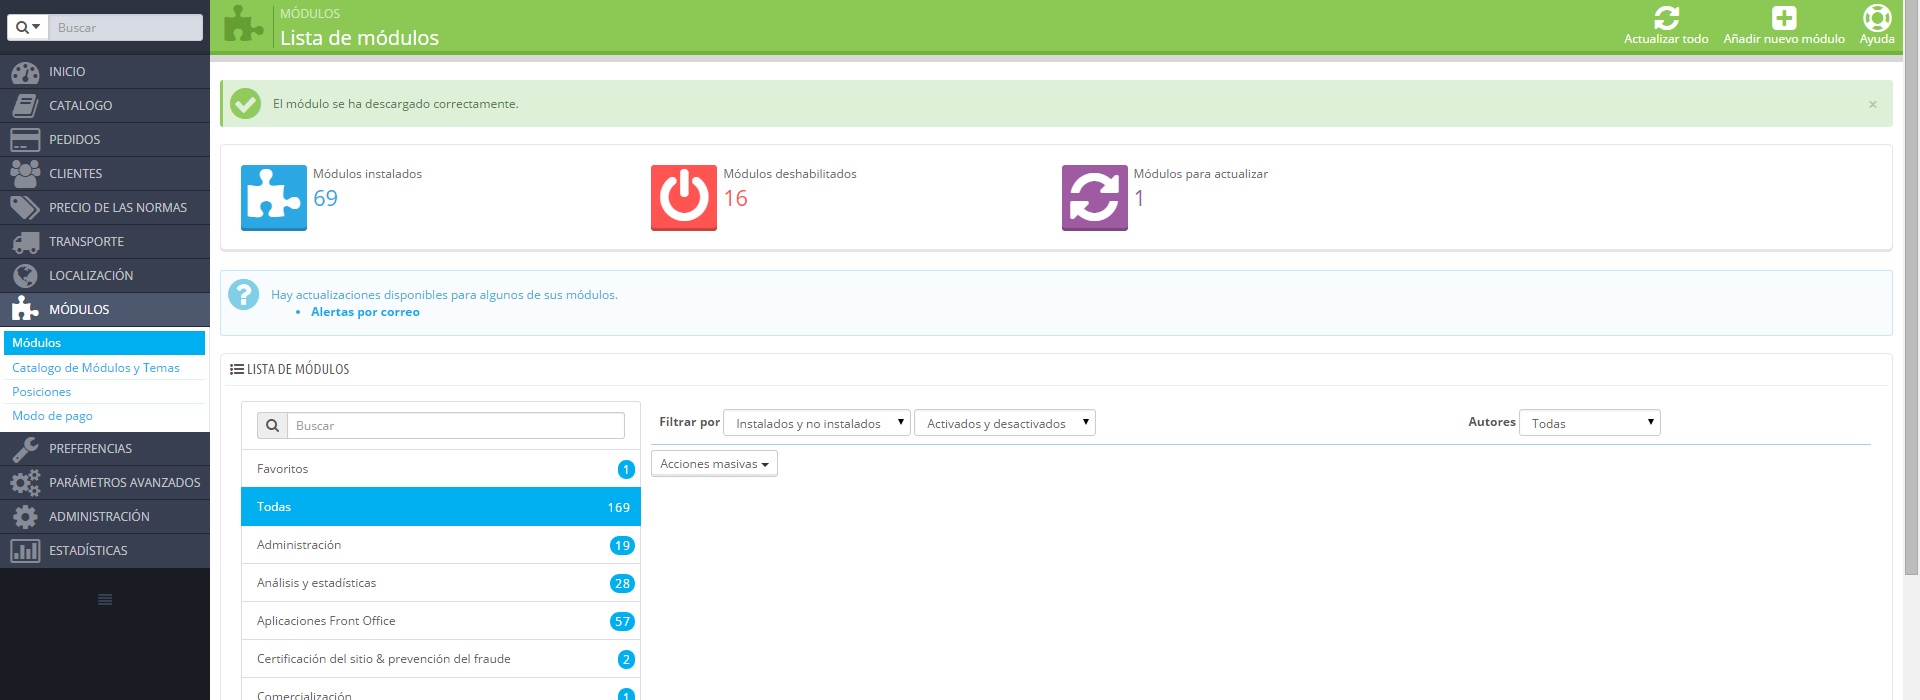Open the Acciones masivas dropdown
The height and width of the screenshot is (700, 1920).
point(714,464)
